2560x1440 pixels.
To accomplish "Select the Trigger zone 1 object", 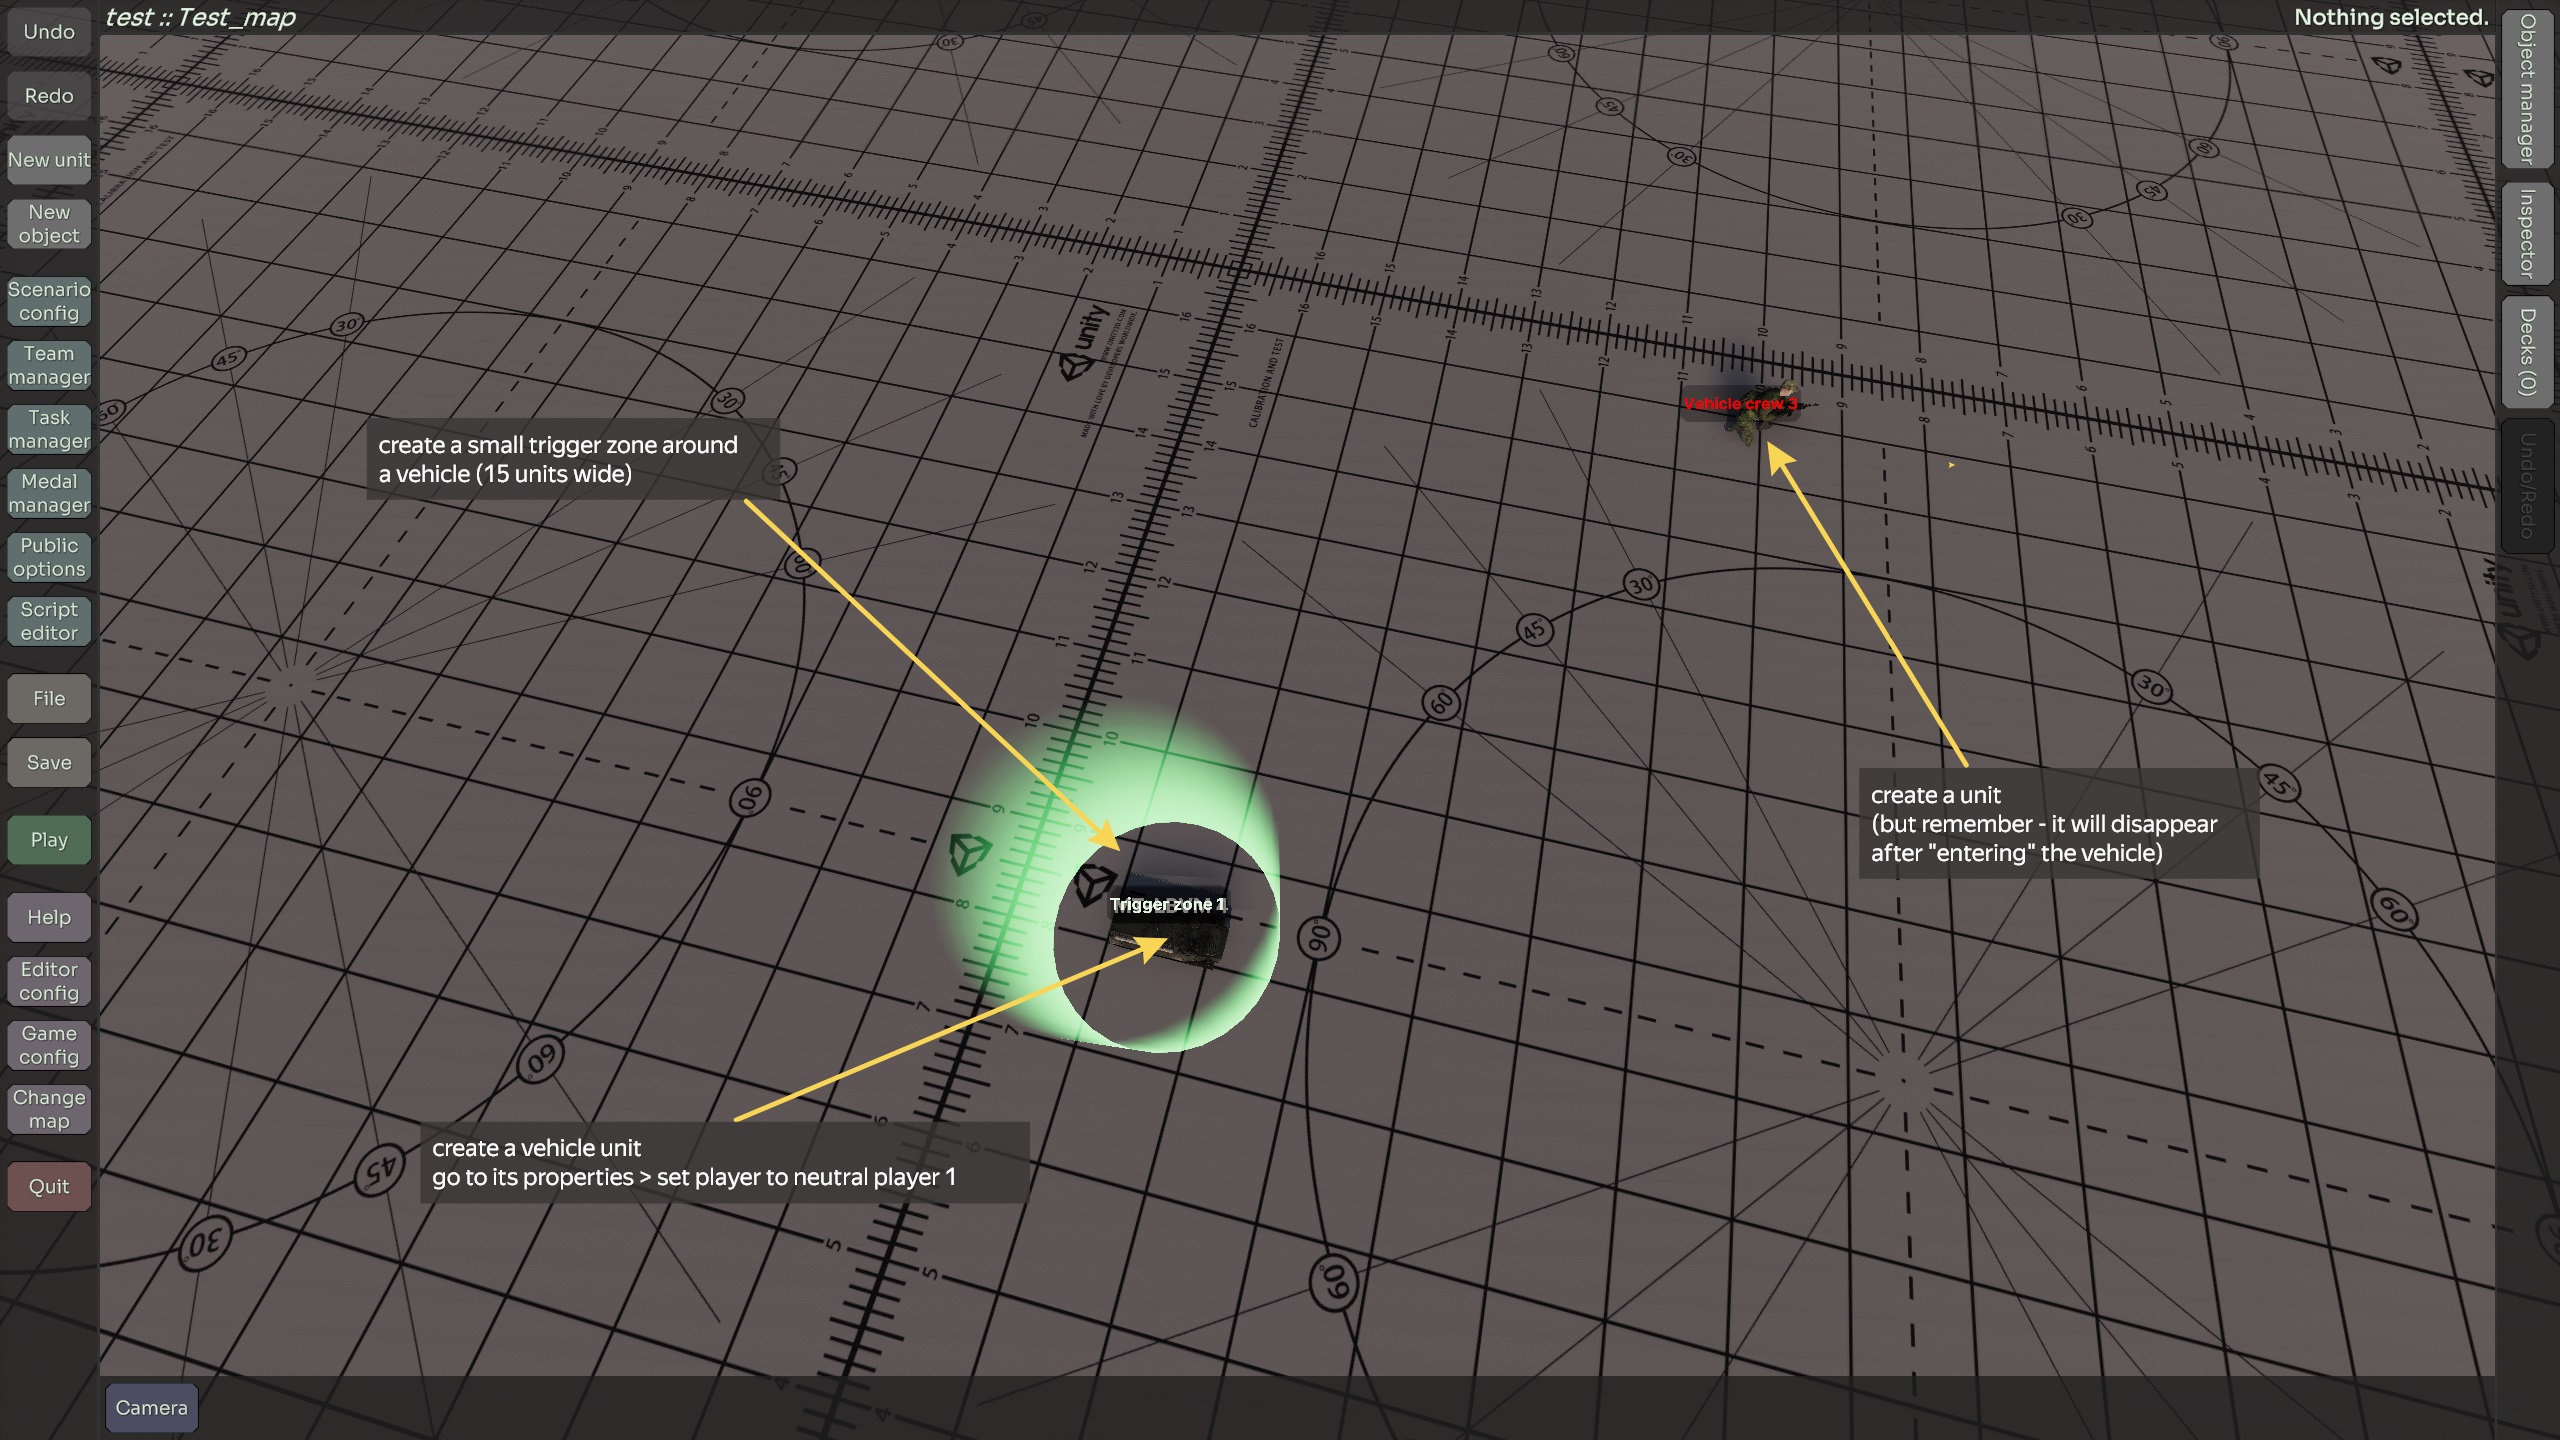I will coord(1167,905).
